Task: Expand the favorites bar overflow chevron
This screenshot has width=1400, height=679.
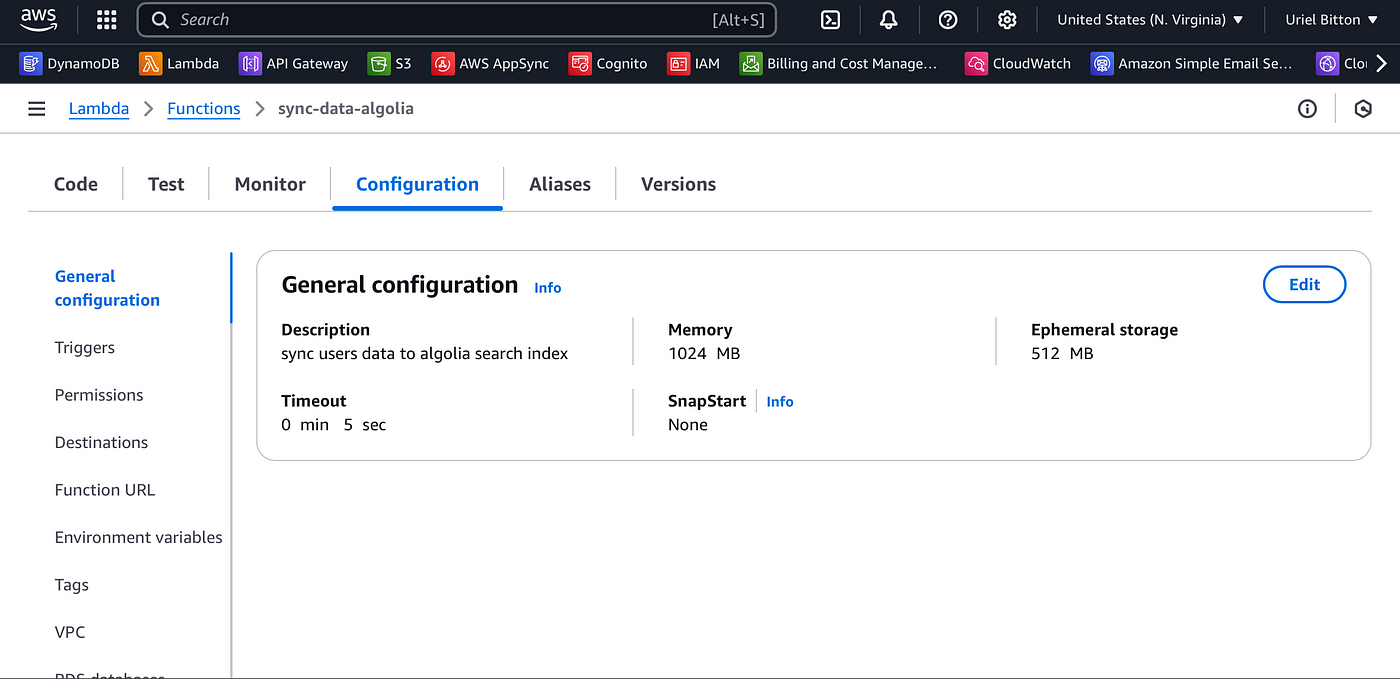Action: tap(1381, 63)
